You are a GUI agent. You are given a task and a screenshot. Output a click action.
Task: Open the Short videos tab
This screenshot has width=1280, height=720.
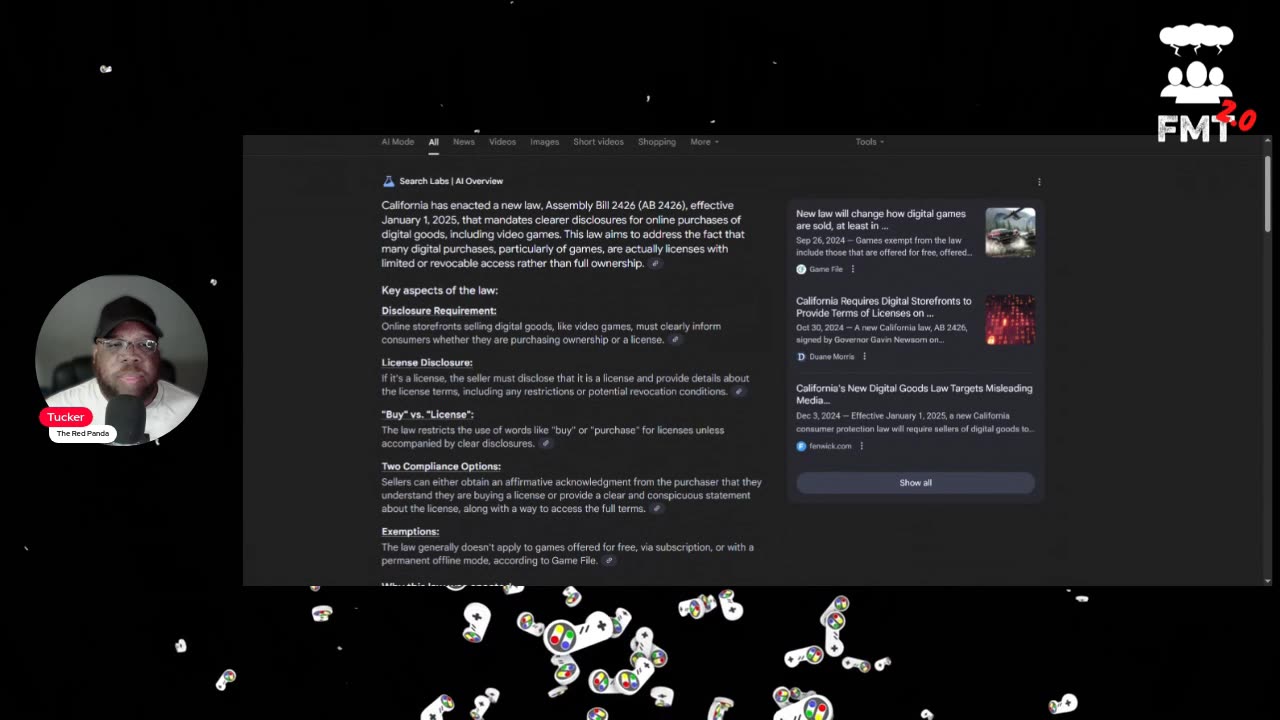(x=598, y=142)
